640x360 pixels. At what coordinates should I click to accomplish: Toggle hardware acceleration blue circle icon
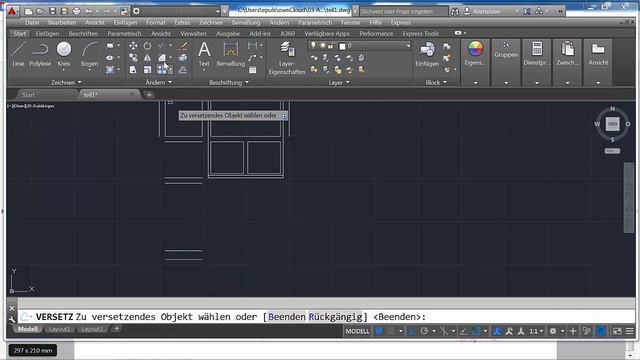coord(601,331)
